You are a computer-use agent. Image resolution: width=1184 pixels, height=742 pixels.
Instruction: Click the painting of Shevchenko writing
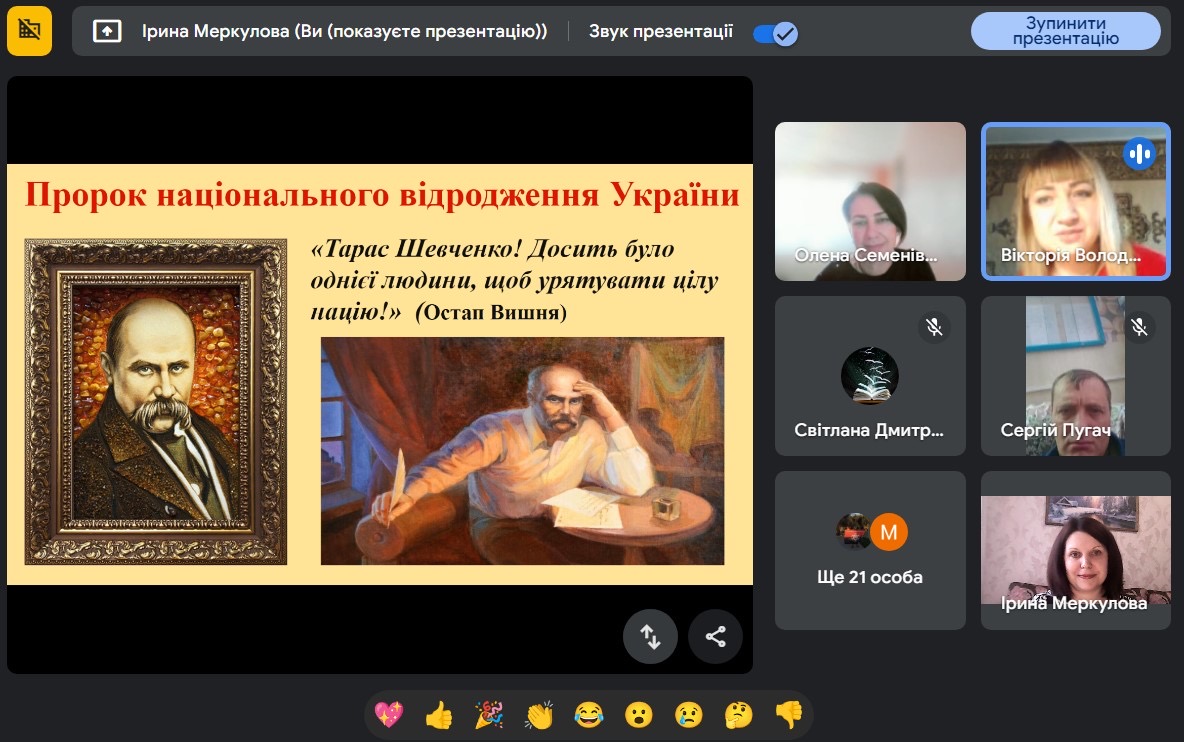523,451
